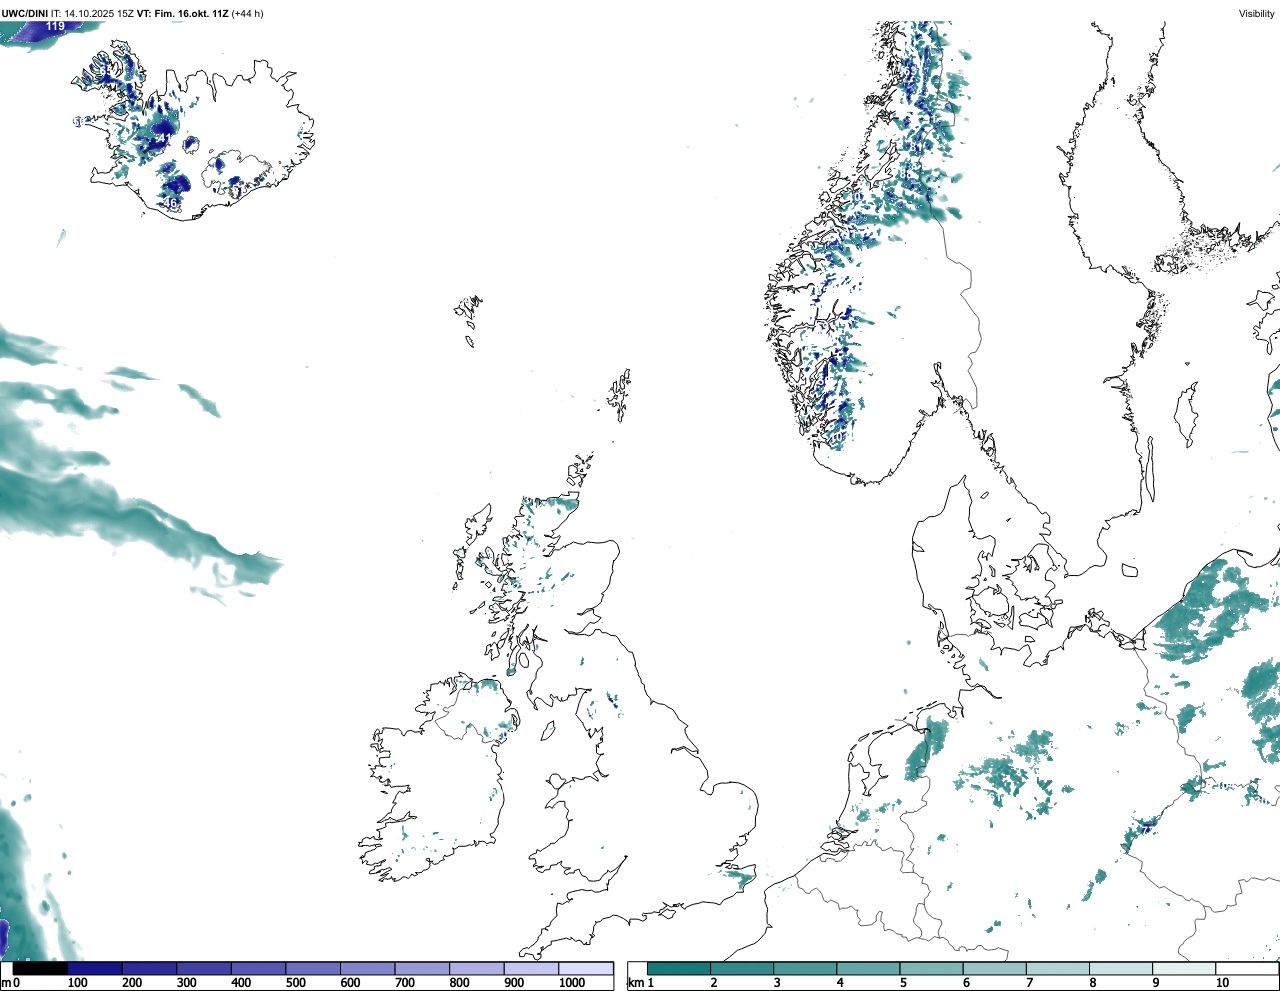Click the '100' label on the metre scale
The width and height of the screenshot is (1280, 991).
tap(77, 983)
